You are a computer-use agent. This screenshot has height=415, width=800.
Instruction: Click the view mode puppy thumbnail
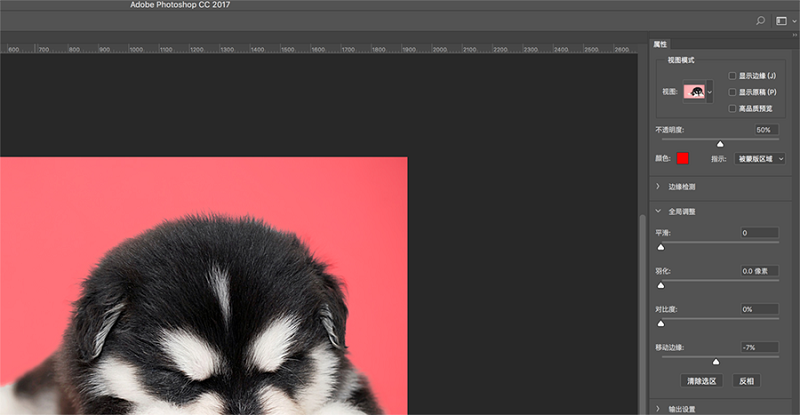click(694, 92)
